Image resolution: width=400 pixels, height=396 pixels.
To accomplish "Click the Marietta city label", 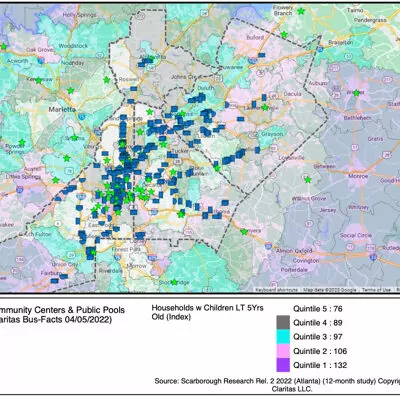I will [x=62, y=109].
